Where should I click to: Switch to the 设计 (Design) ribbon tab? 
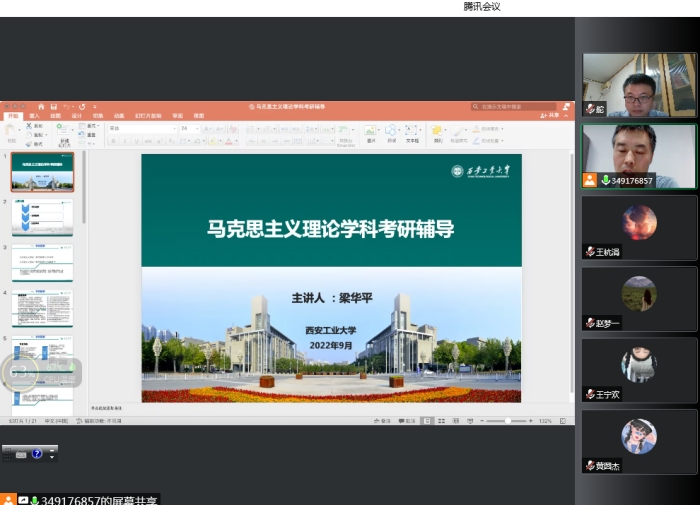76,116
